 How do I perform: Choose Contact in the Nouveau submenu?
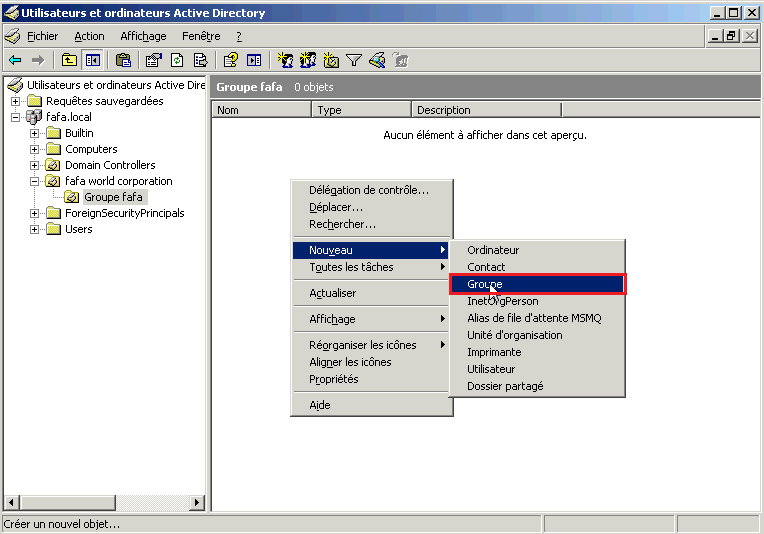click(x=537, y=267)
